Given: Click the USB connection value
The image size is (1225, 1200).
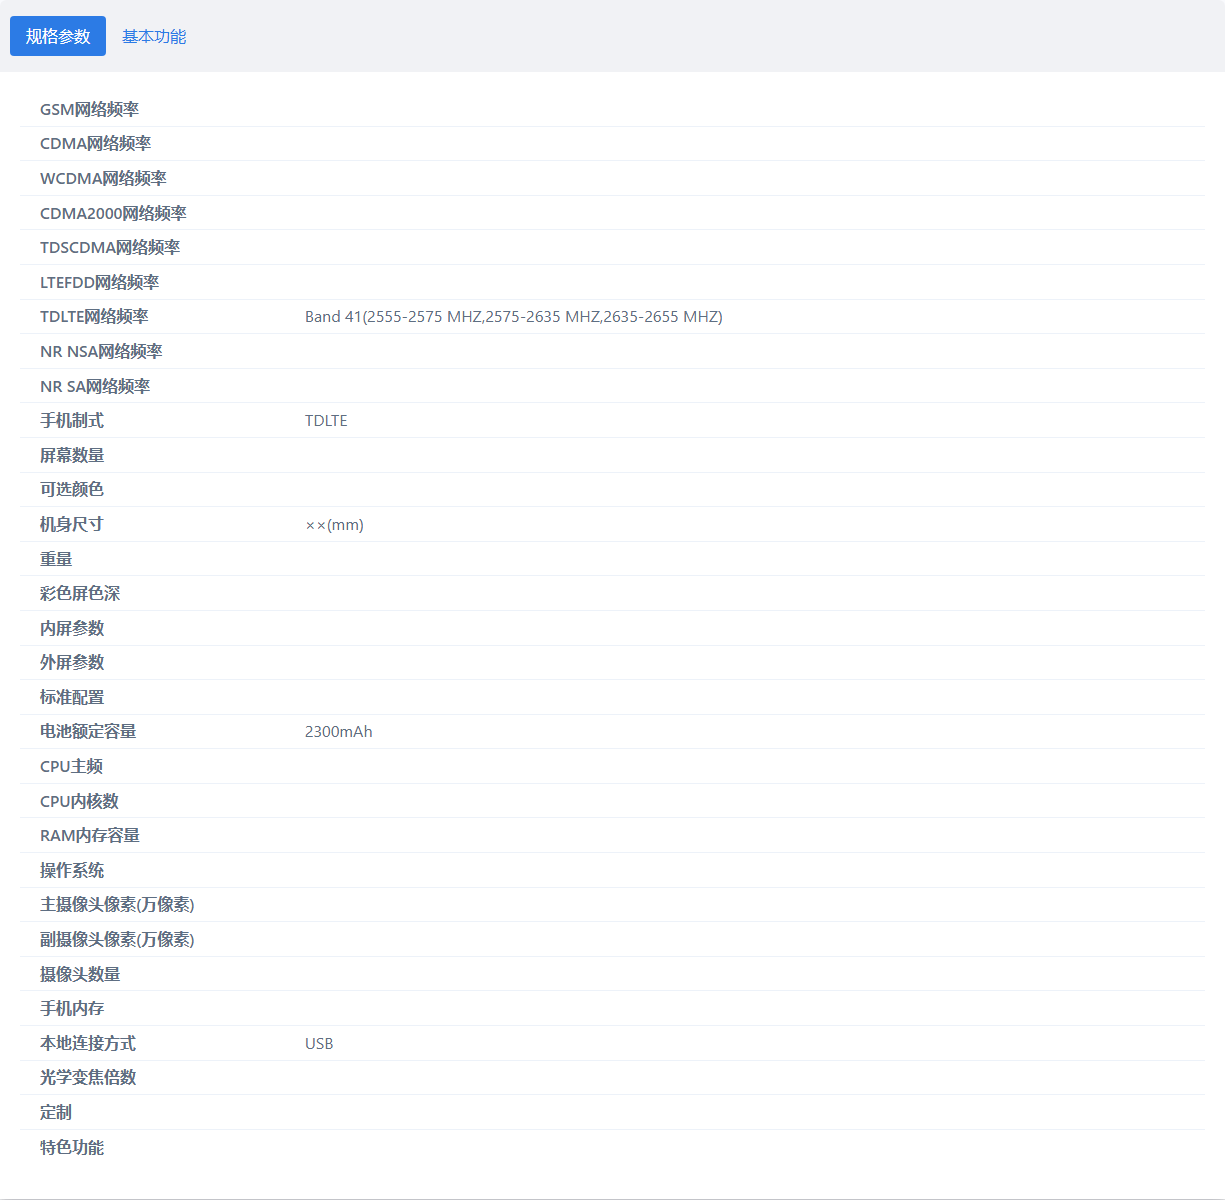Looking at the screenshot, I should click(x=319, y=1043).
